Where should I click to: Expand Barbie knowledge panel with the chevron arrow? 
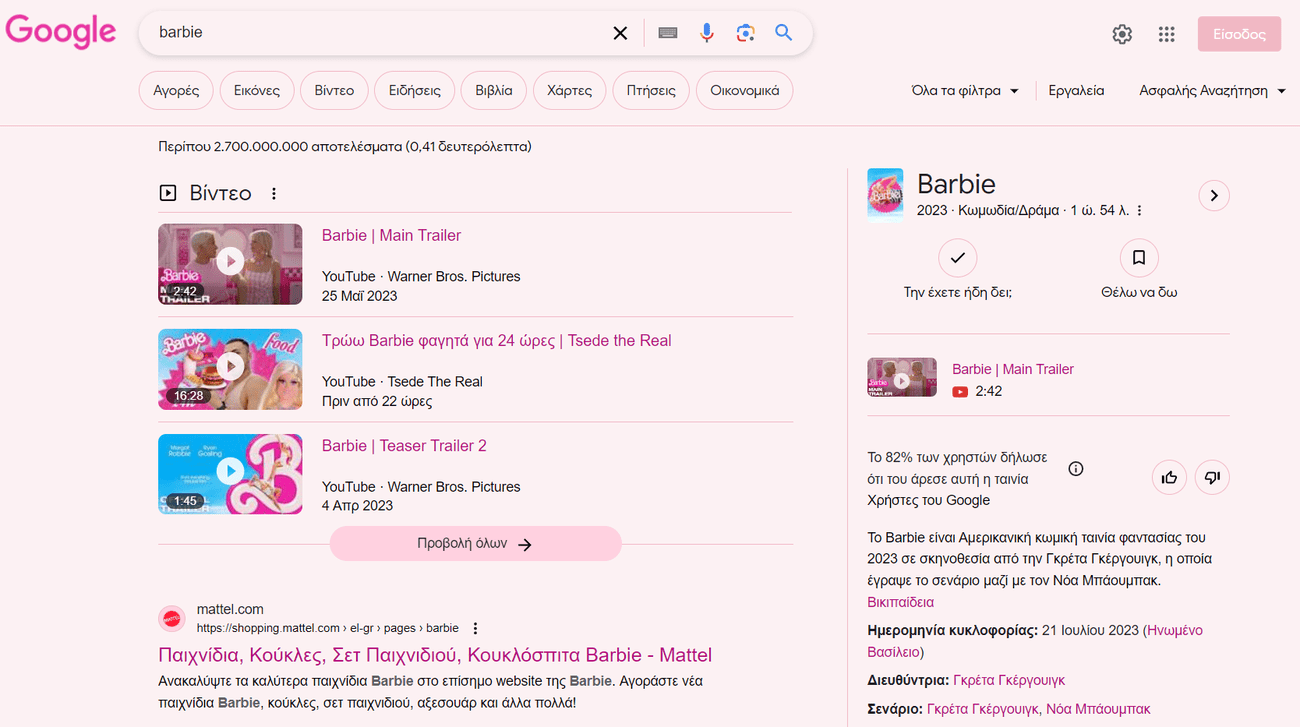[x=1213, y=195]
